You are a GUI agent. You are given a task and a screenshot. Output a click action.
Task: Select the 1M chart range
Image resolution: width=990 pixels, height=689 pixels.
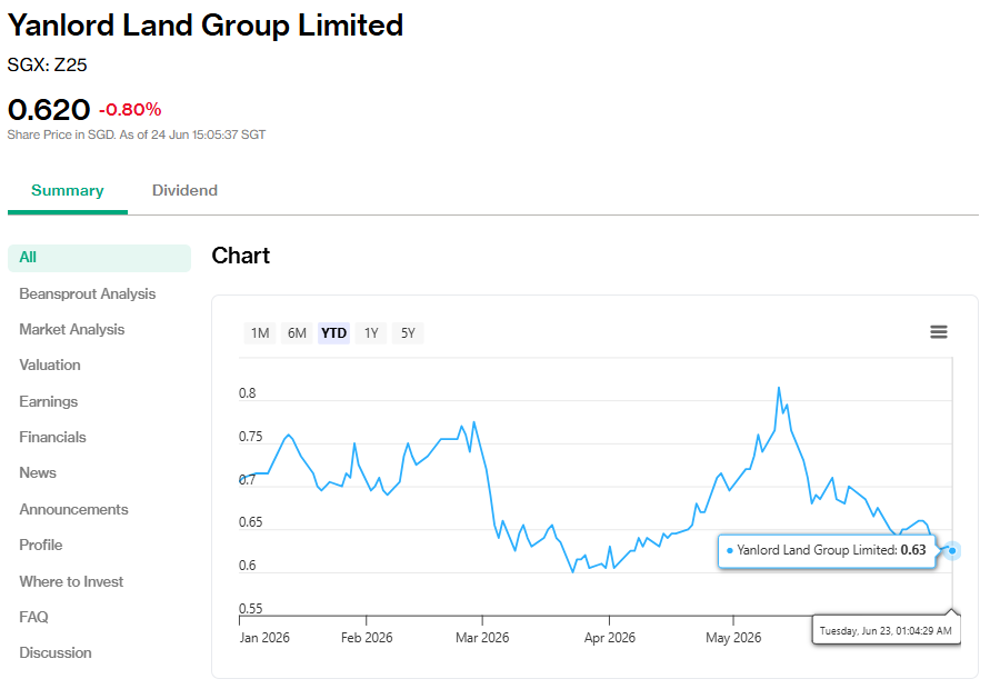pyautogui.click(x=260, y=333)
